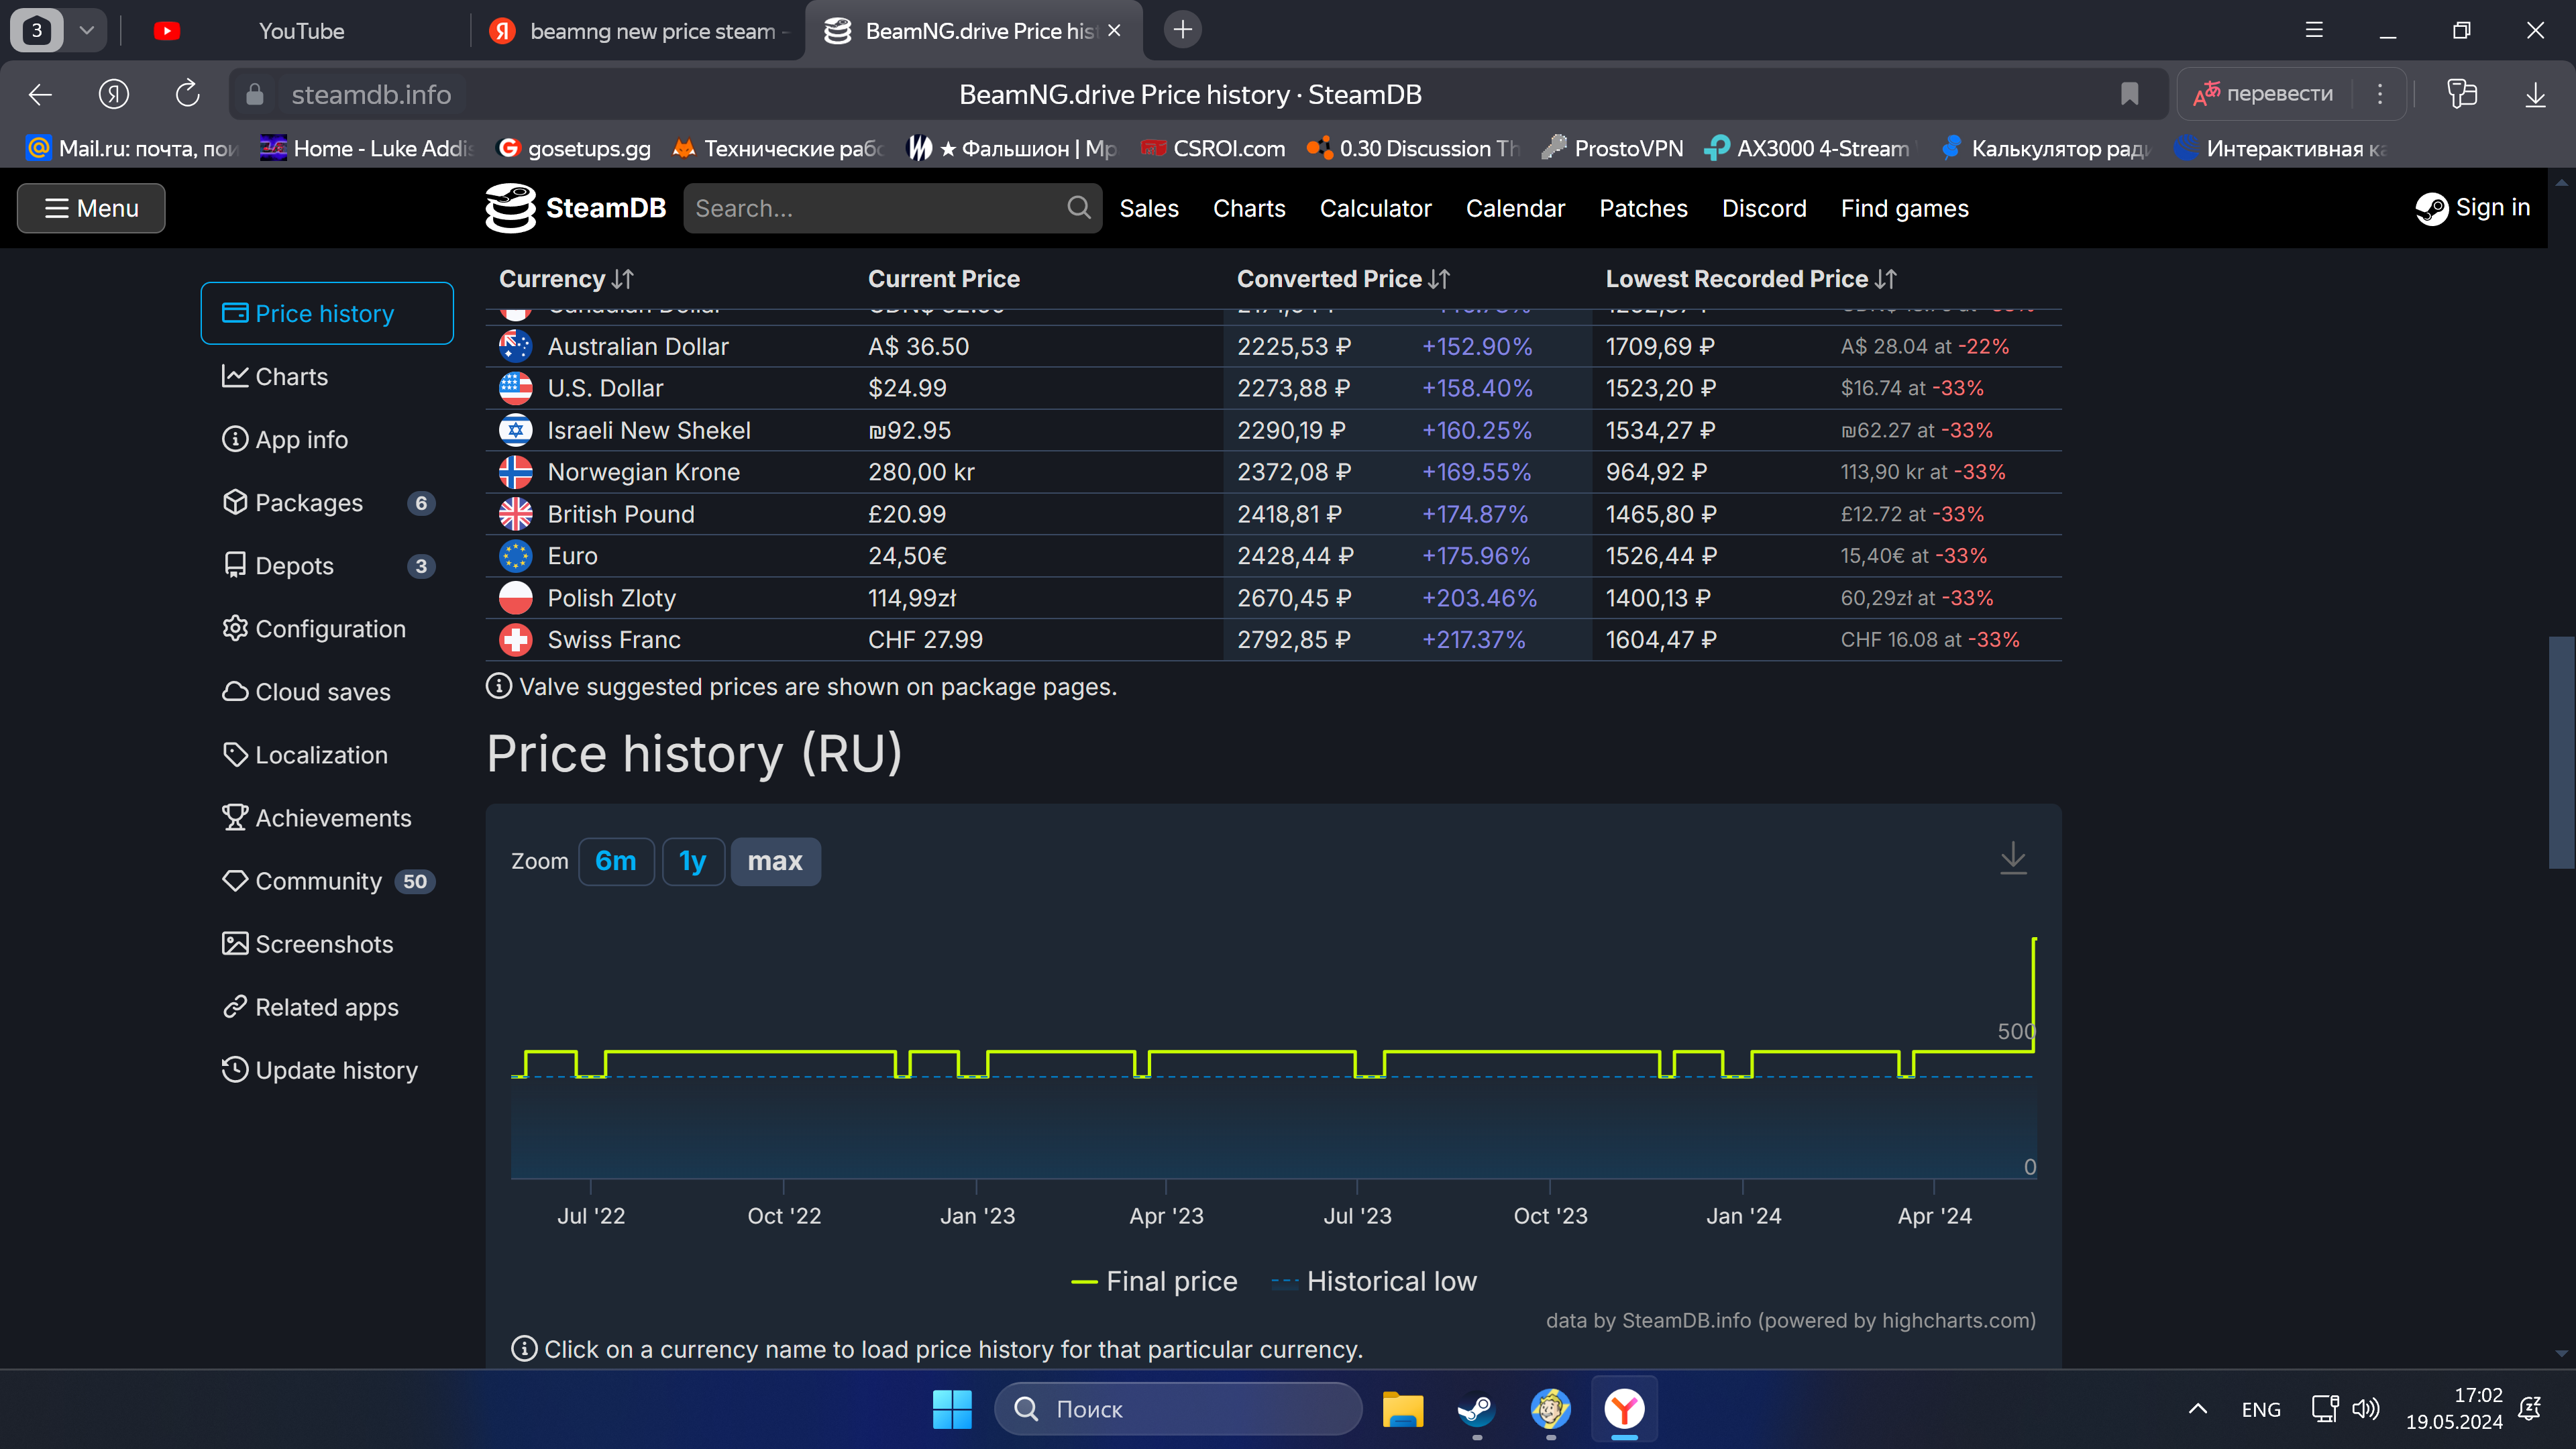Image resolution: width=2576 pixels, height=1449 pixels.
Task: Focus the Windows taskbar search box
Action: [1178, 1409]
